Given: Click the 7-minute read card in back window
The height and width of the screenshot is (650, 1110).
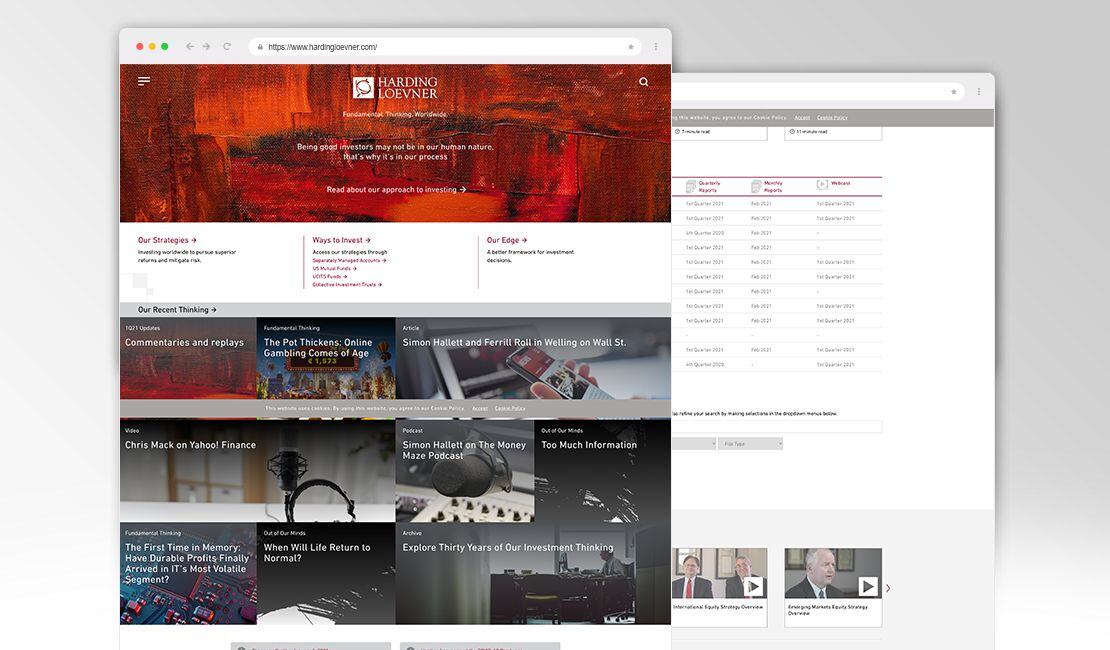Looking at the screenshot, I should click(x=719, y=132).
